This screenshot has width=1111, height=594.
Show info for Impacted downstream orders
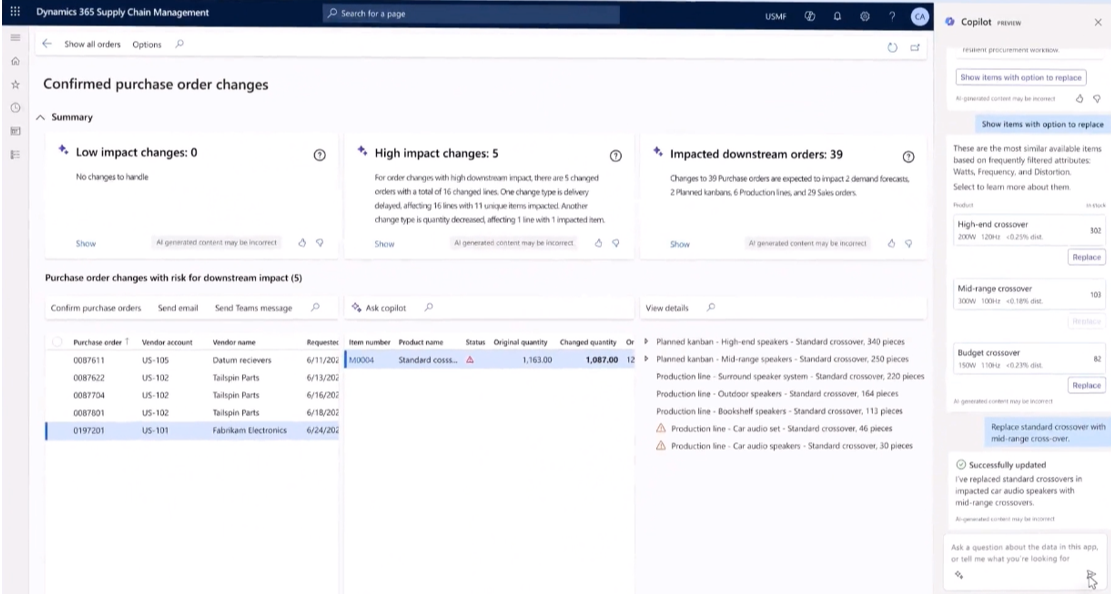(908, 156)
